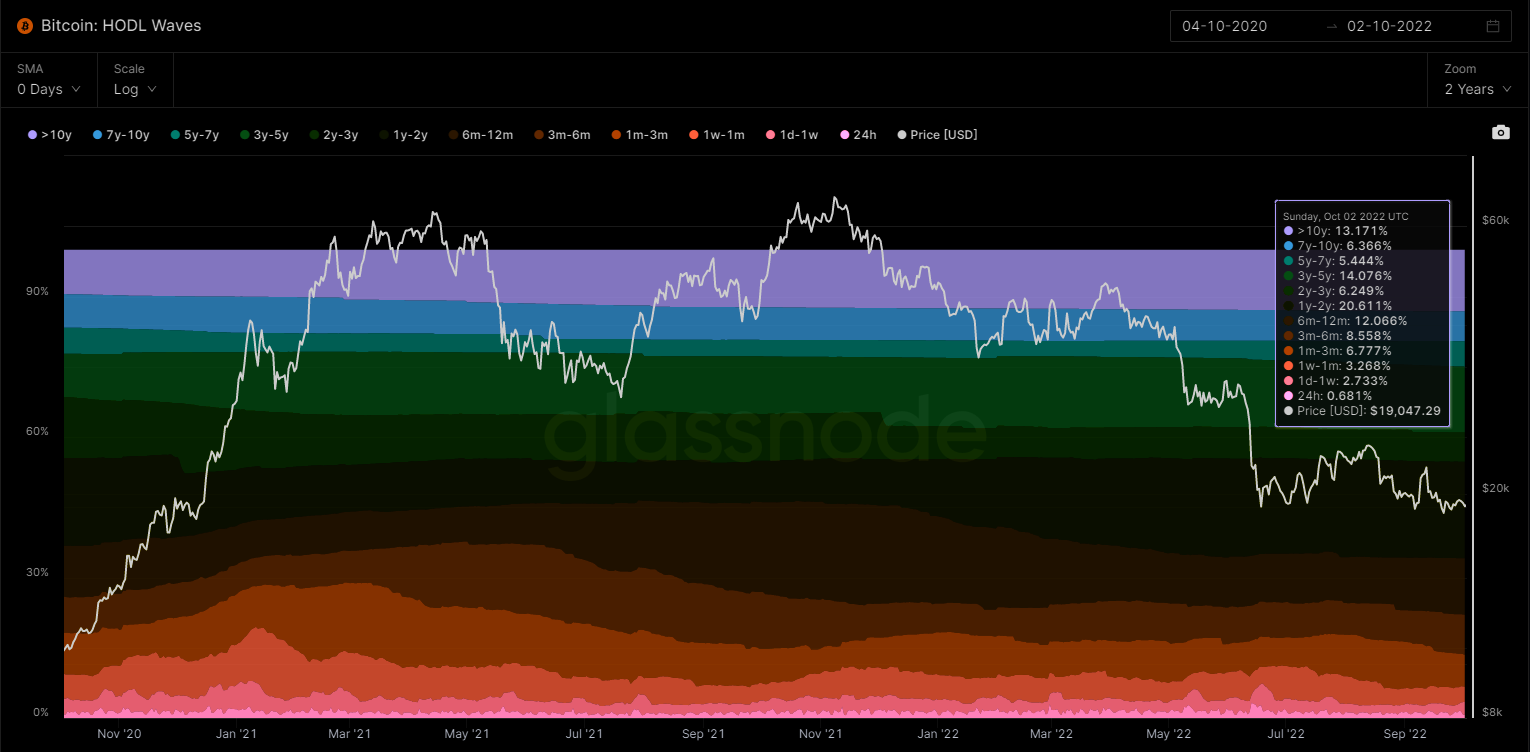Viewport: 1530px width, 752px height.
Task: Toggle the 3y-5y legend series
Action: click(x=264, y=134)
